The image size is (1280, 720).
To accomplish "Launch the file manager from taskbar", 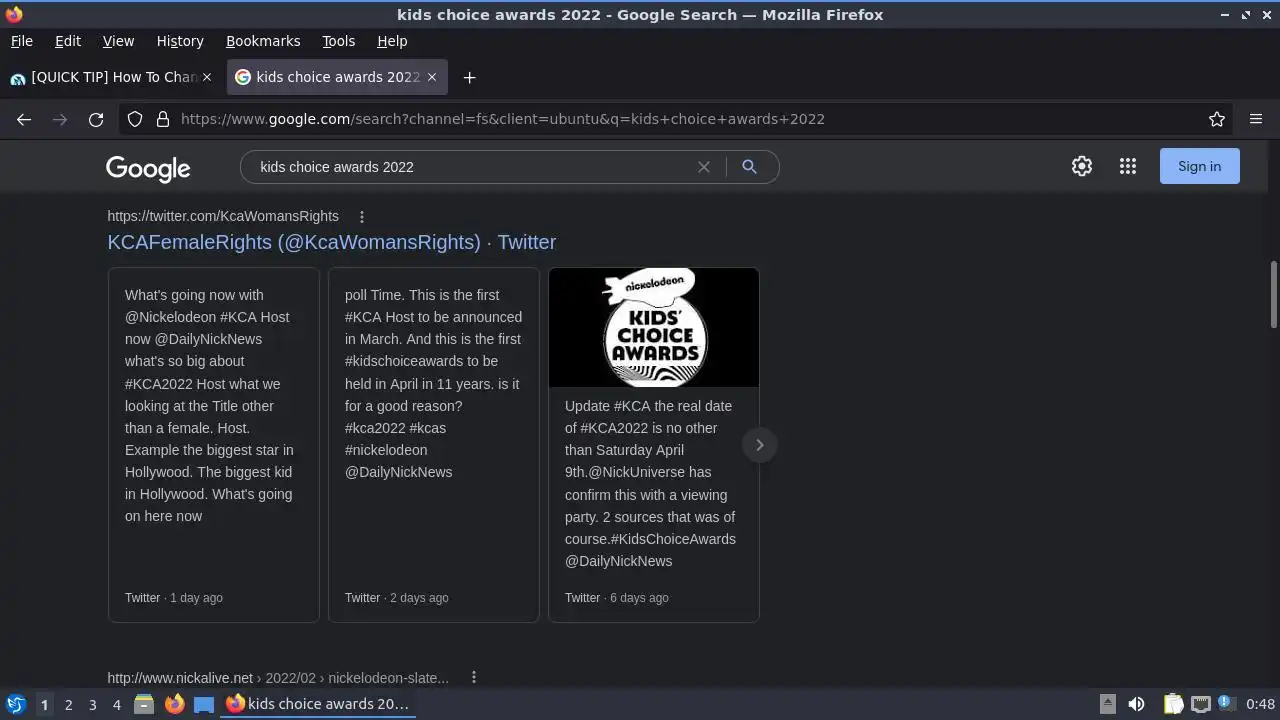I will coord(144,704).
